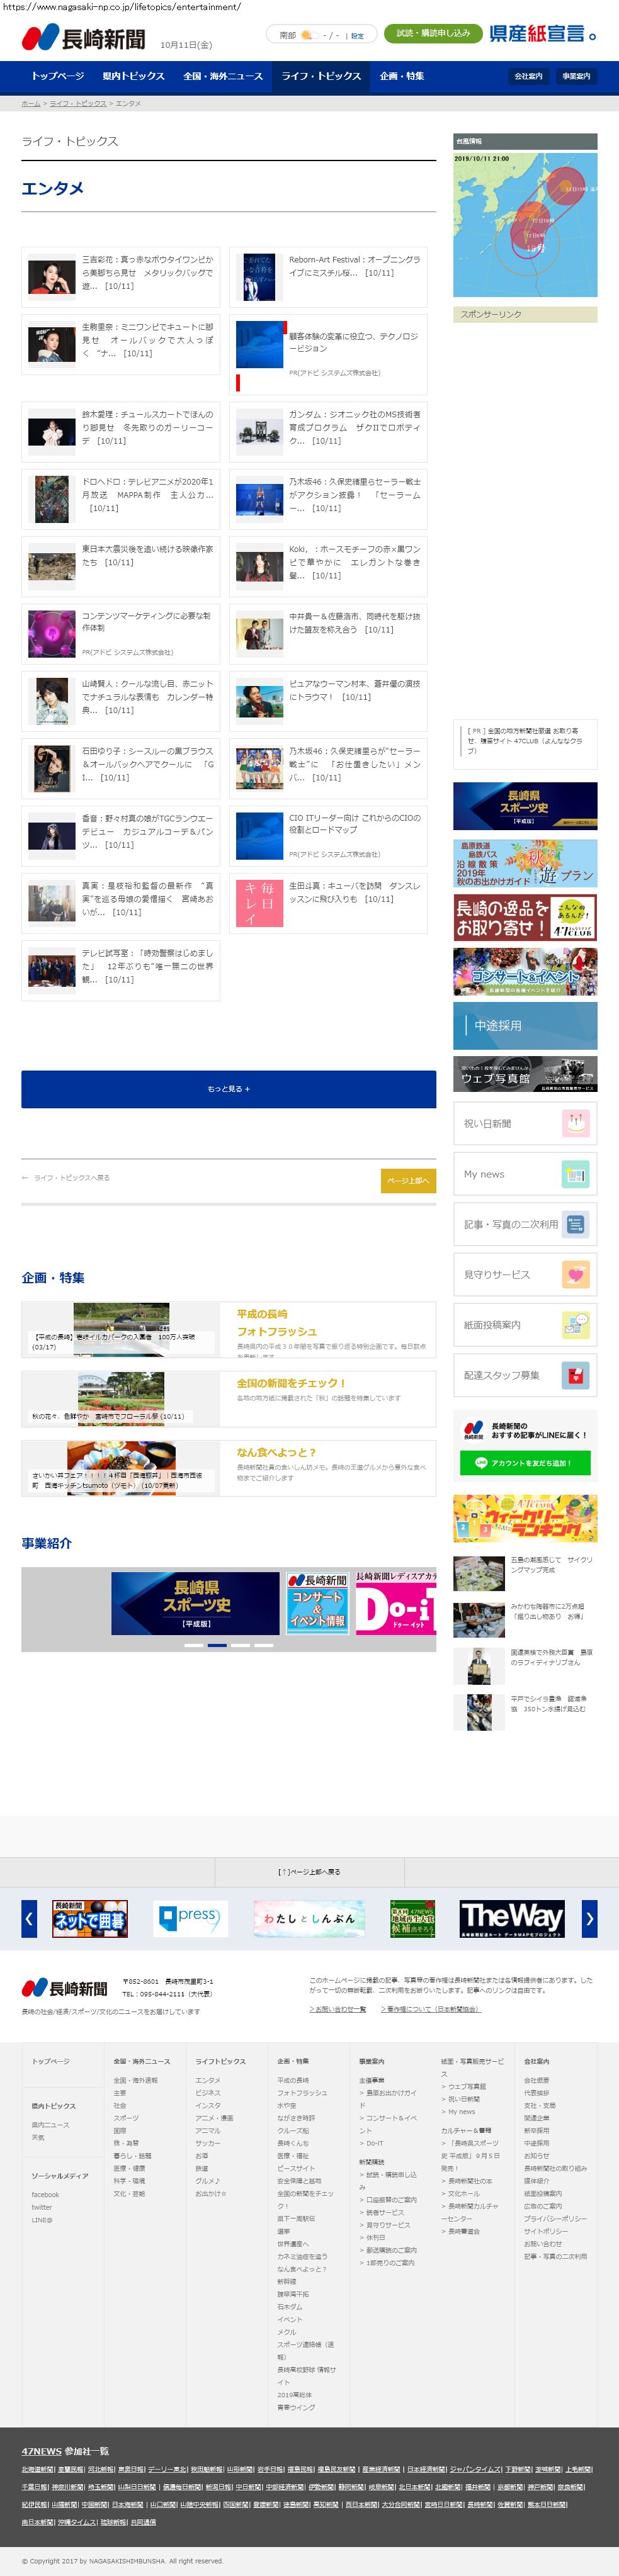Viewport: 619px width, 2576px height.
Task: Open the 全国の新聞をチェック！ feature
Action: coord(228,1398)
